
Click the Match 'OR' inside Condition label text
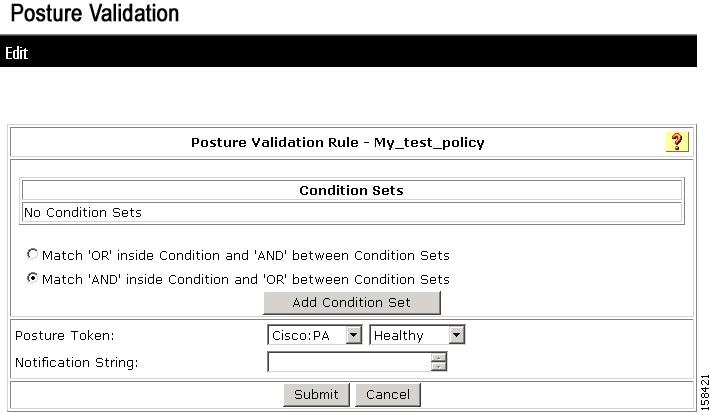(245, 255)
